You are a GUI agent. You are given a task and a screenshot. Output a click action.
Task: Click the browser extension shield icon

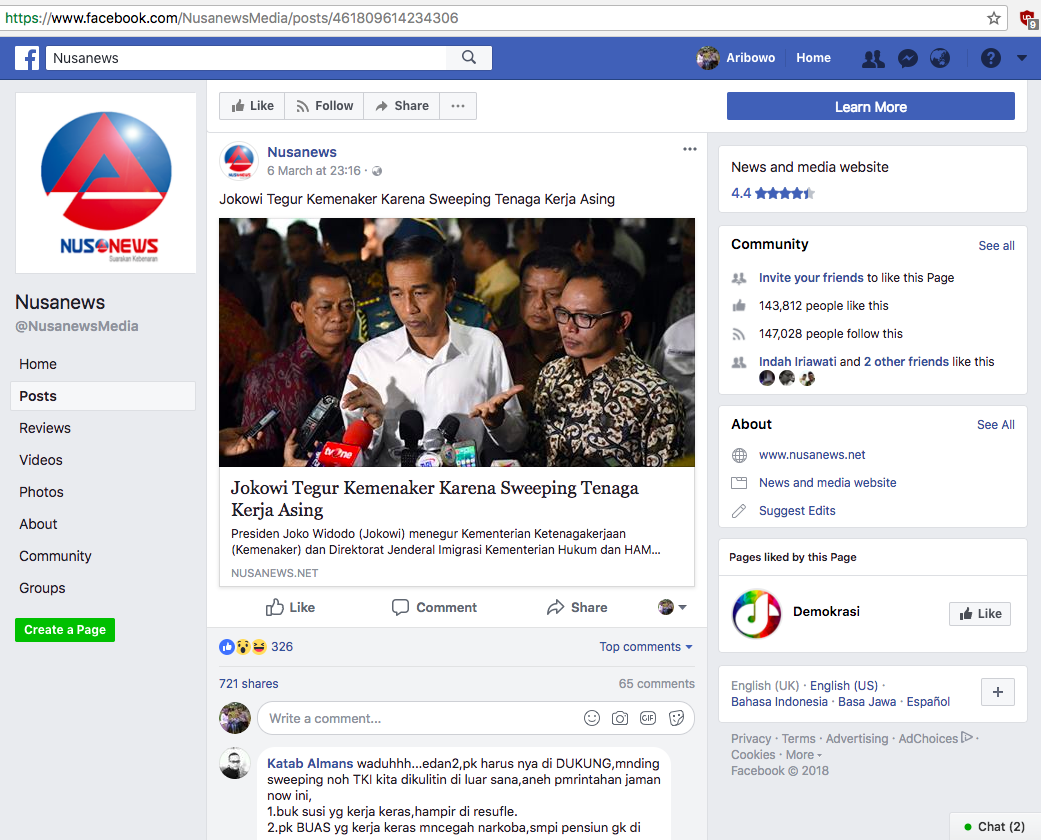click(x=1028, y=19)
